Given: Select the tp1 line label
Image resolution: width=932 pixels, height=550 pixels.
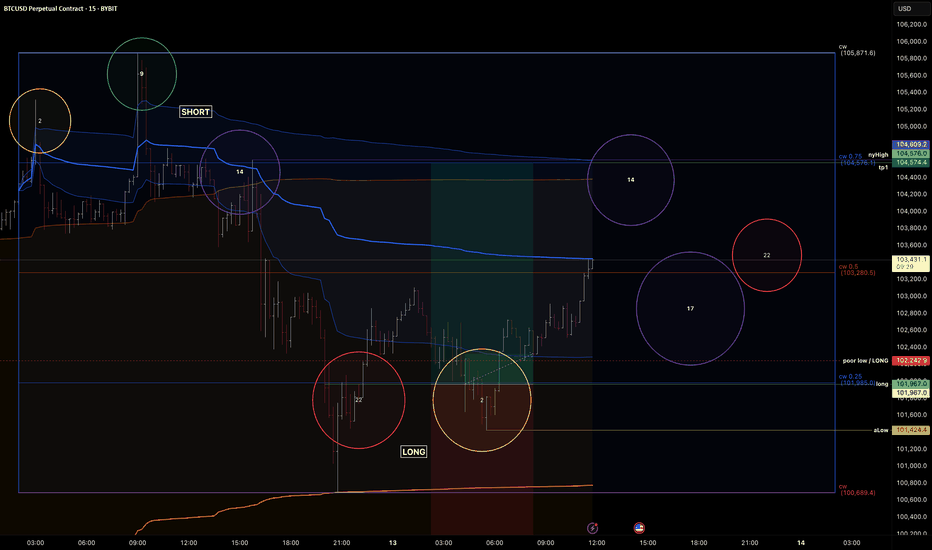Looking at the screenshot, I should coord(883,168).
